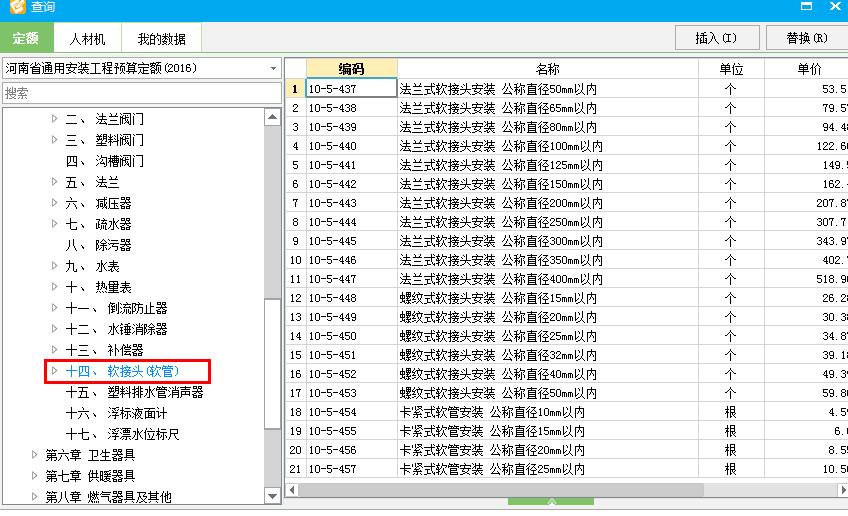Image resolution: width=848 pixels, height=516 pixels.
Task: Expand the 二、法兰阀门 tree node
Action: coord(54,118)
